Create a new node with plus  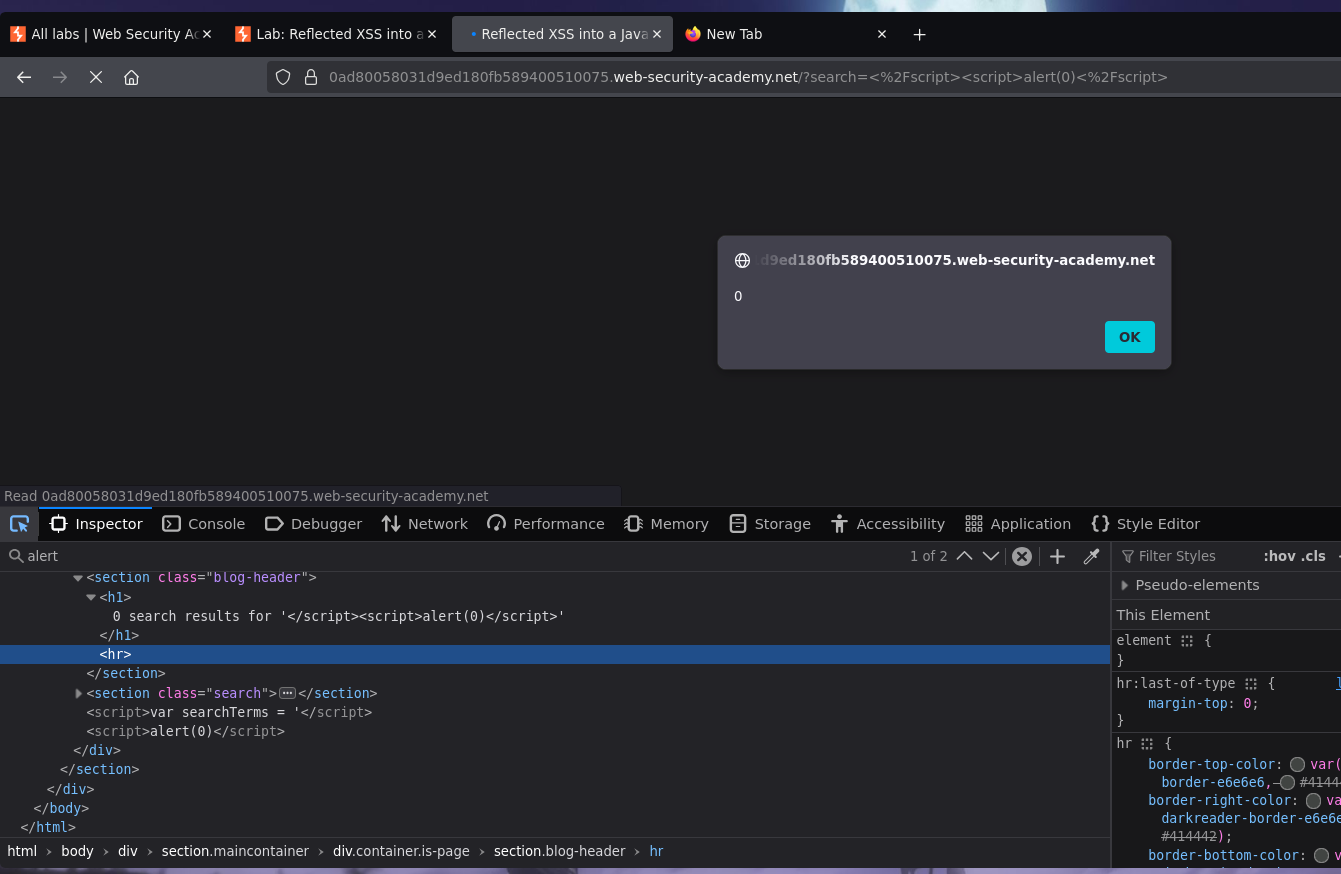[1057, 556]
